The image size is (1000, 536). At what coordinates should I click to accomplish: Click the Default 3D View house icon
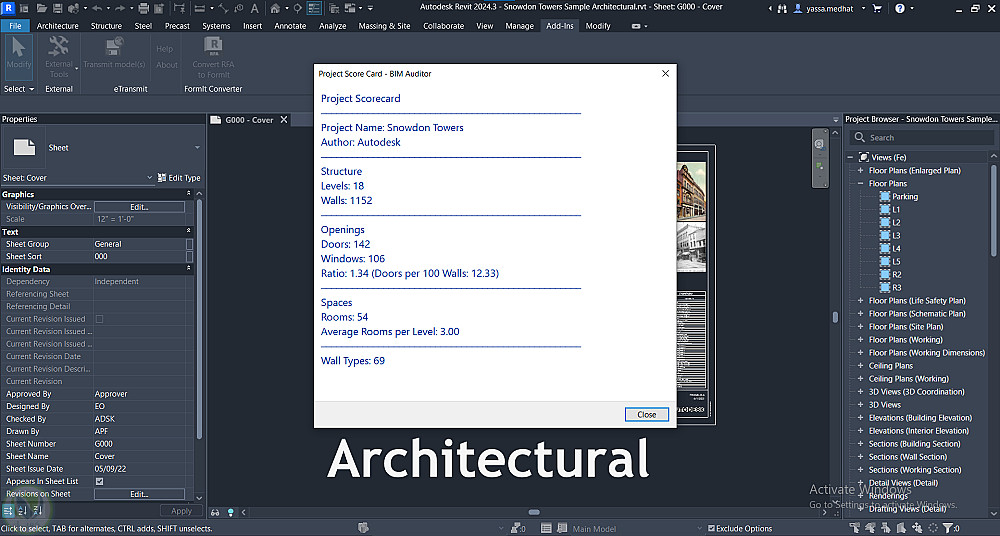pos(275,8)
